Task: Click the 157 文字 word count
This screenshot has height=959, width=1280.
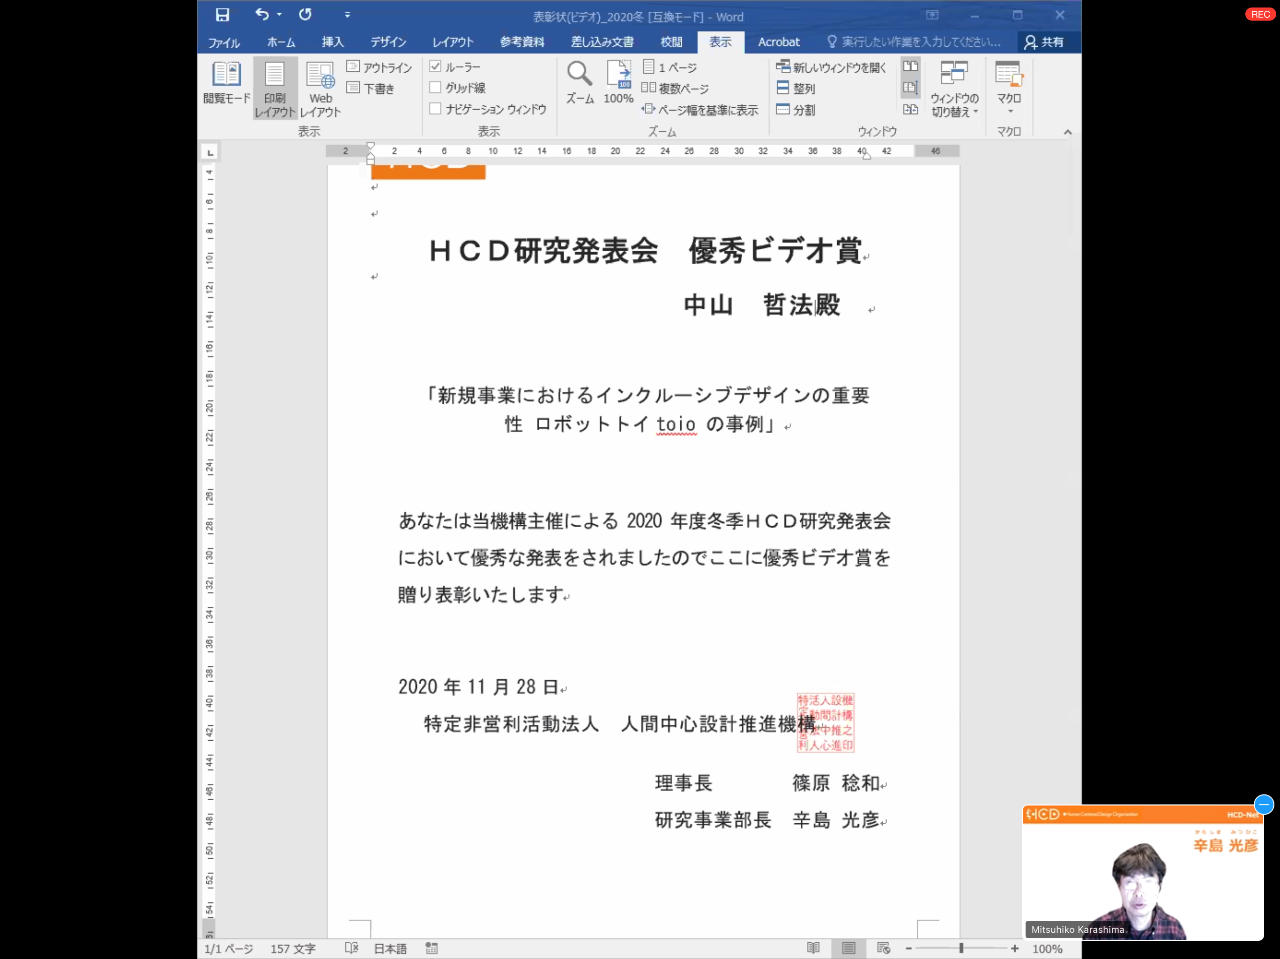Action: point(293,949)
